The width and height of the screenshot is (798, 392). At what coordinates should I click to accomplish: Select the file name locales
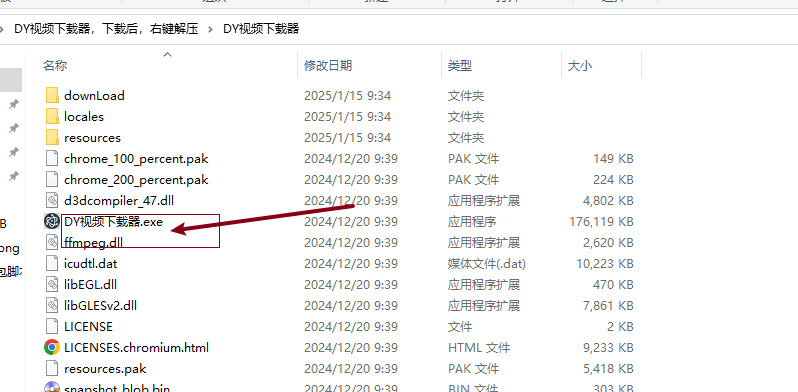pyautogui.click(x=84, y=117)
